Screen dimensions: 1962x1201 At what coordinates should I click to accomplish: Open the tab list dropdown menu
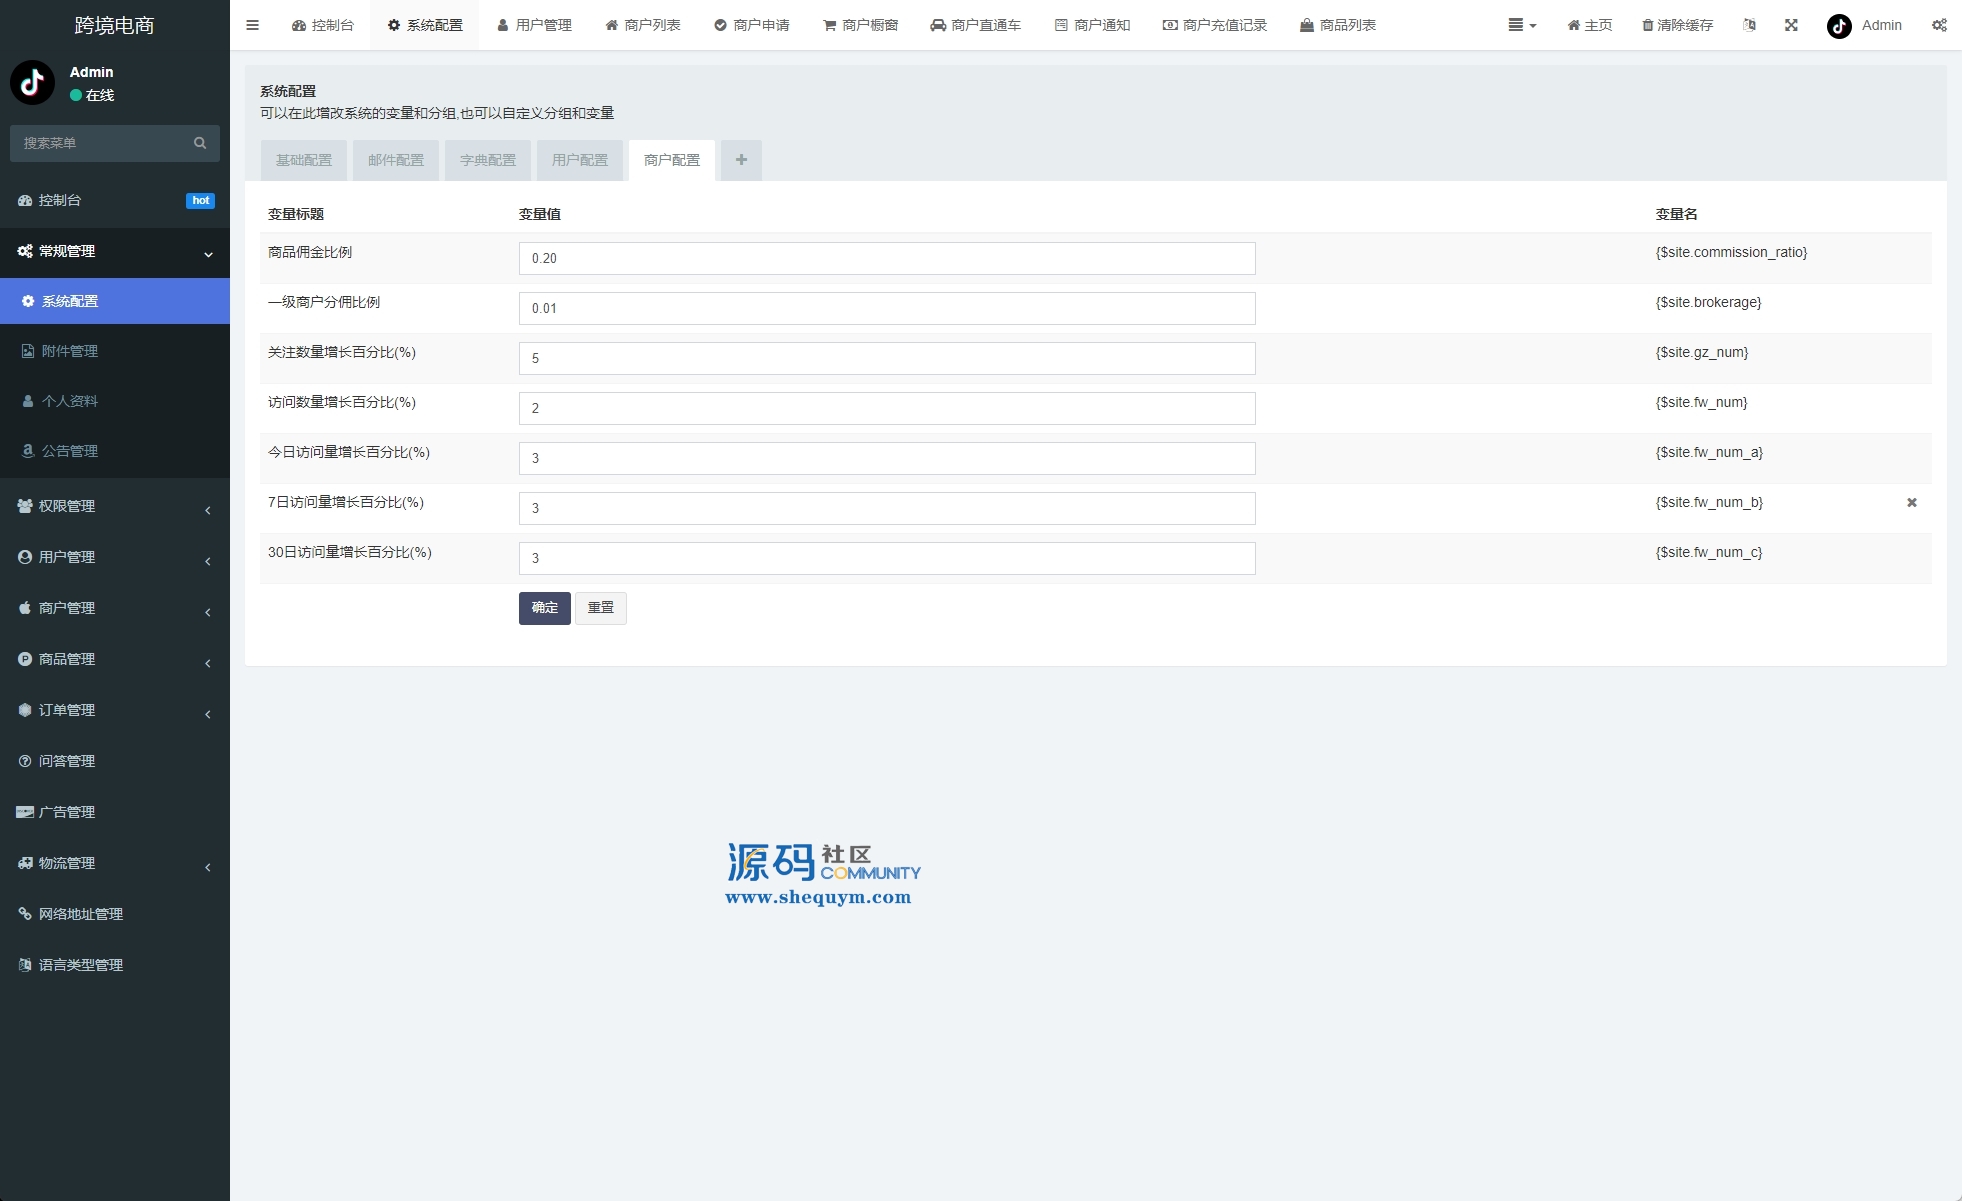(1522, 25)
